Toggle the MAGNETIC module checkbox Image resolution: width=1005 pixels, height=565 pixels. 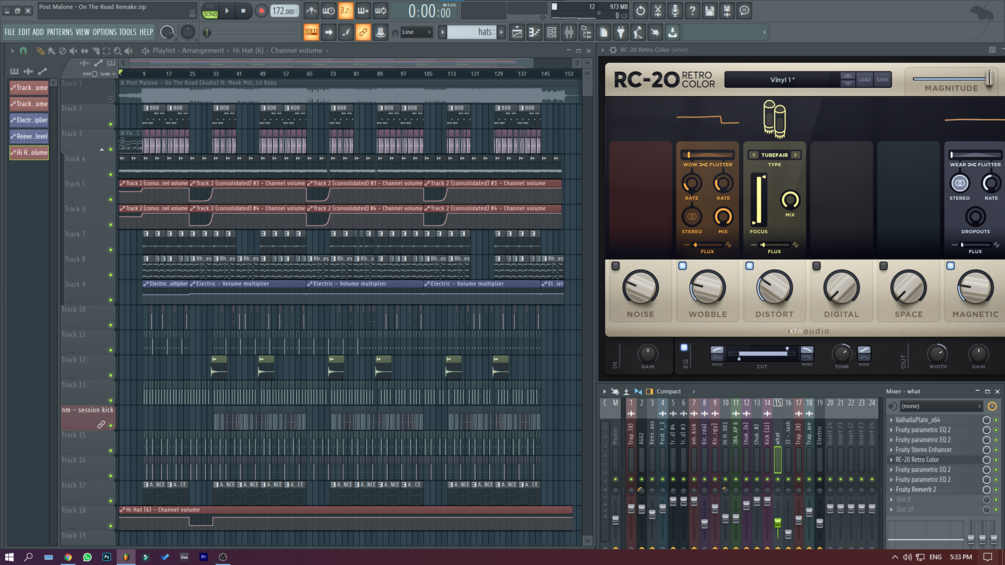click(951, 266)
